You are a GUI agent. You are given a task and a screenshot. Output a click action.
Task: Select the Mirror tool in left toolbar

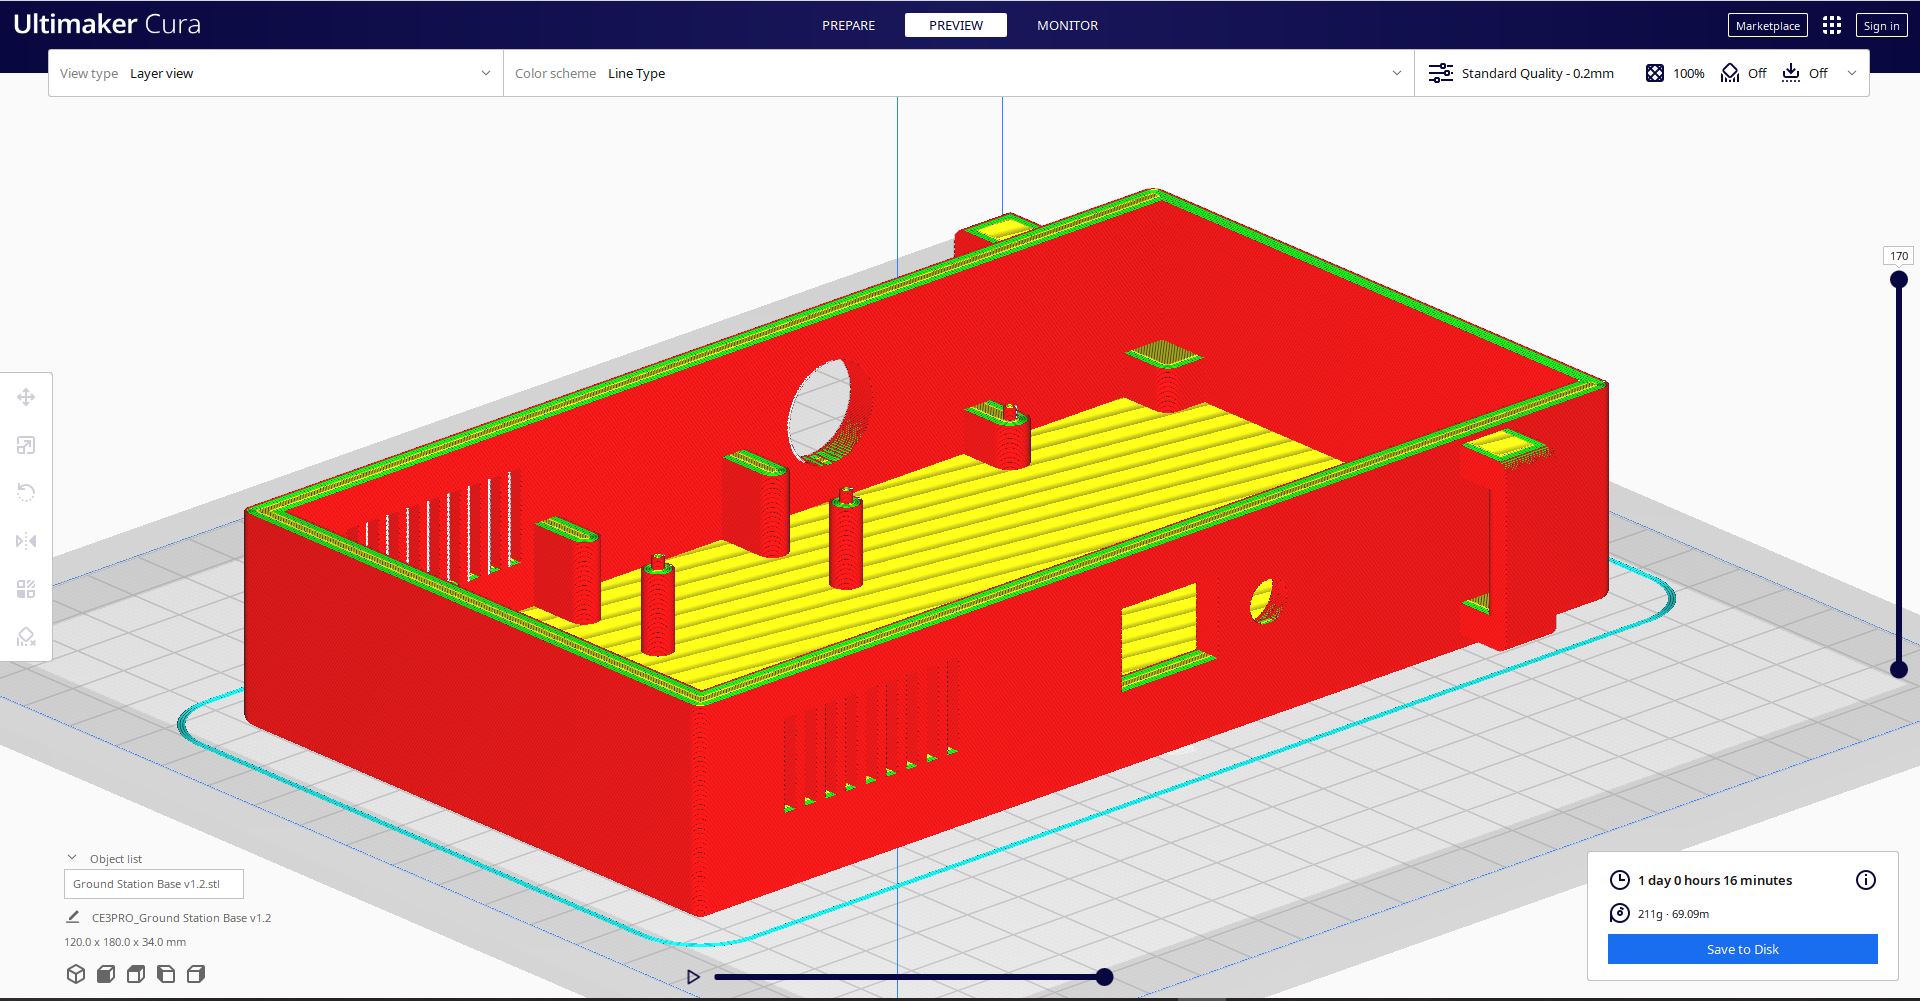(26, 541)
